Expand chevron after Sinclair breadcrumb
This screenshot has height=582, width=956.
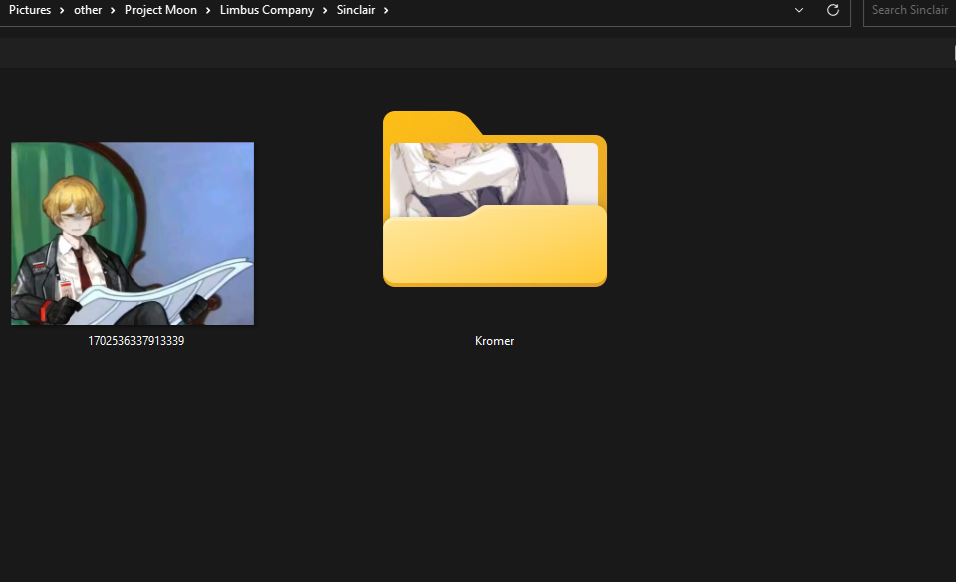(386, 10)
